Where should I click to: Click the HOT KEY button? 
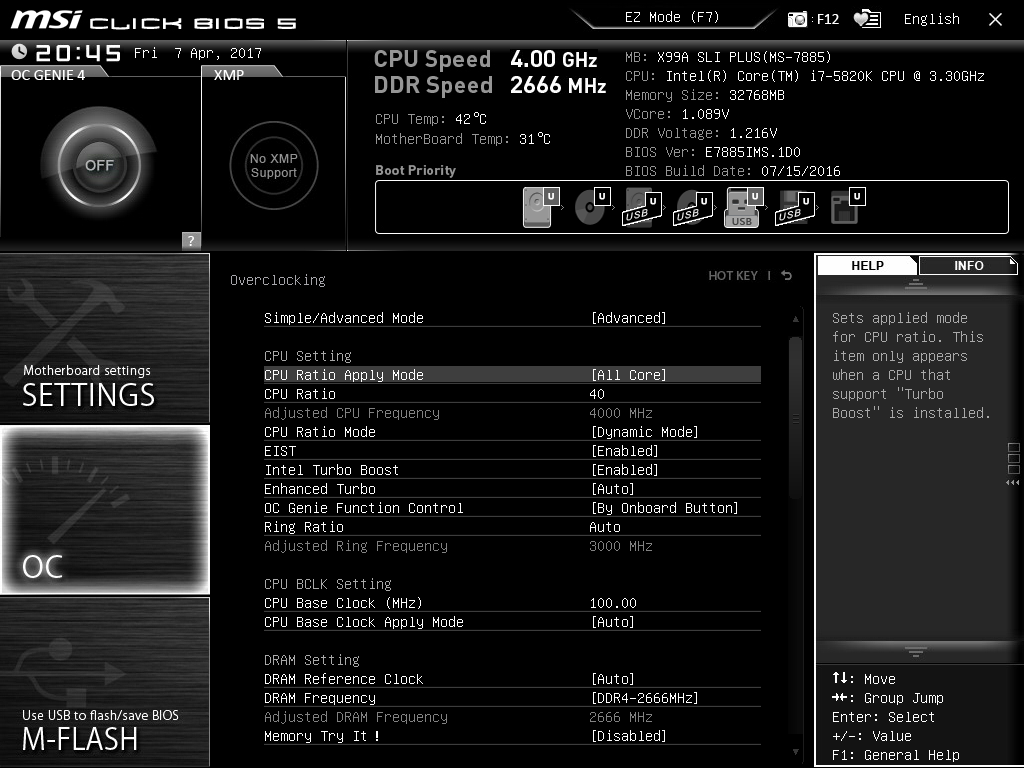733,276
